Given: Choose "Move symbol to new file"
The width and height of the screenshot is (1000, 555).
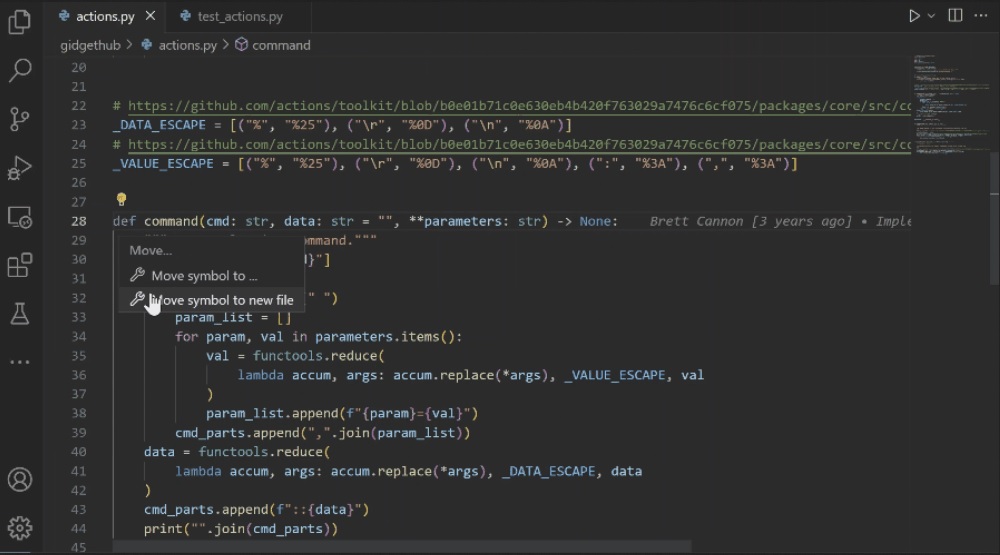Looking at the screenshot, I should 222,300.
